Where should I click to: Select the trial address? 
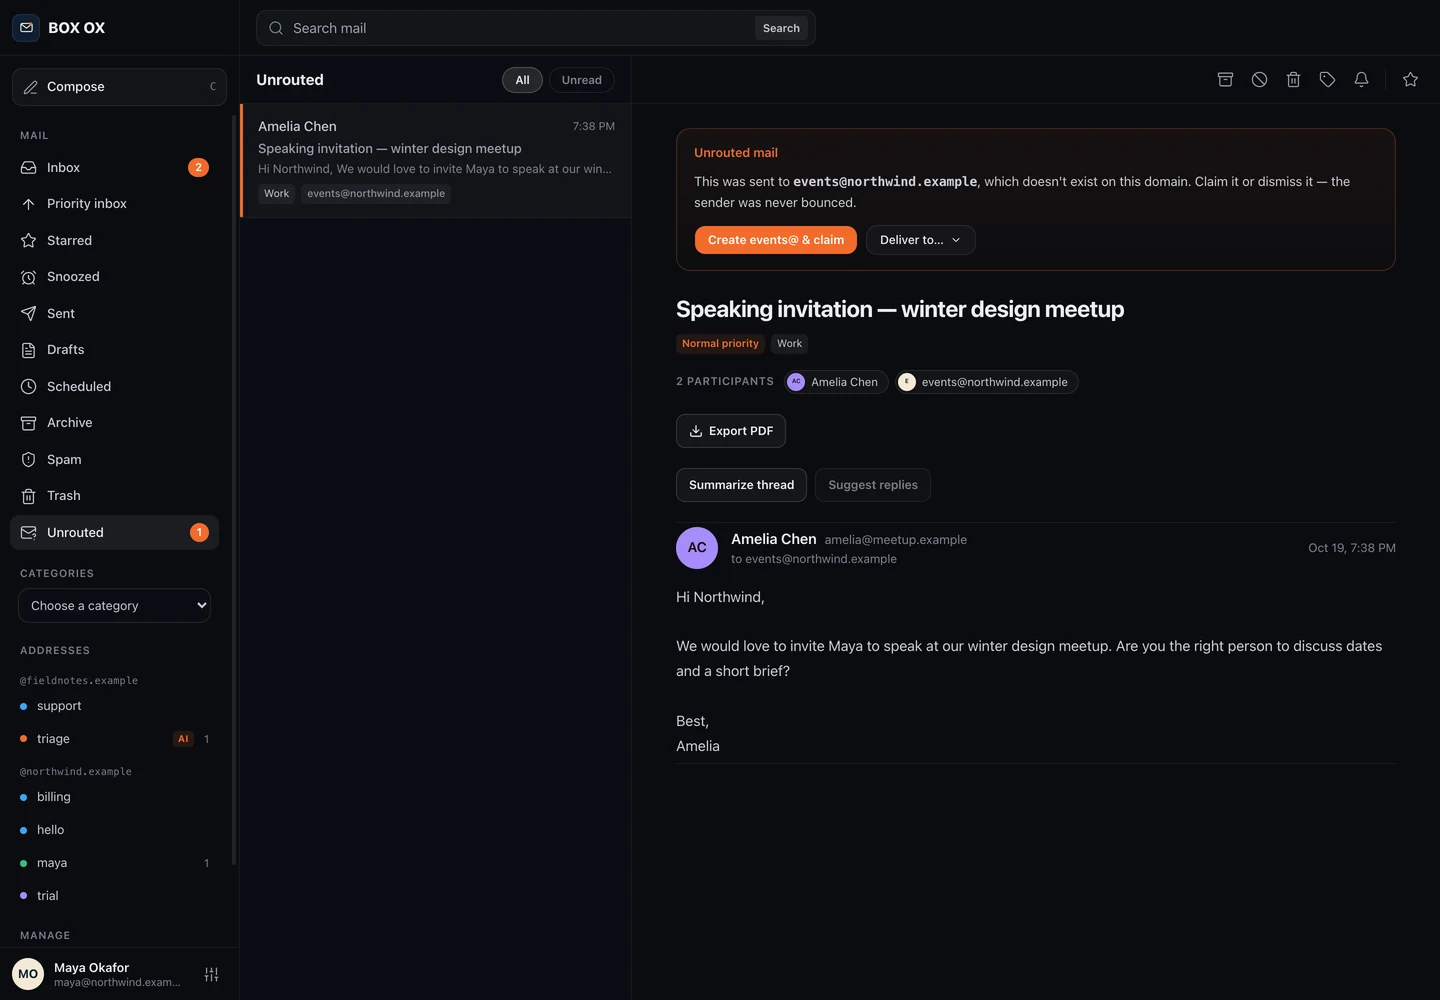(114, 896)
